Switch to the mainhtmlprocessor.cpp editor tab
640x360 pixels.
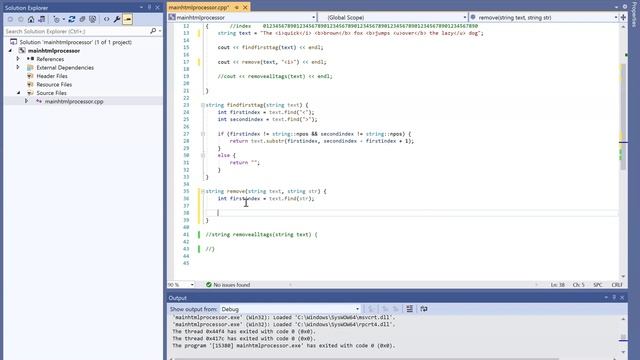click(x=199, y=7)
